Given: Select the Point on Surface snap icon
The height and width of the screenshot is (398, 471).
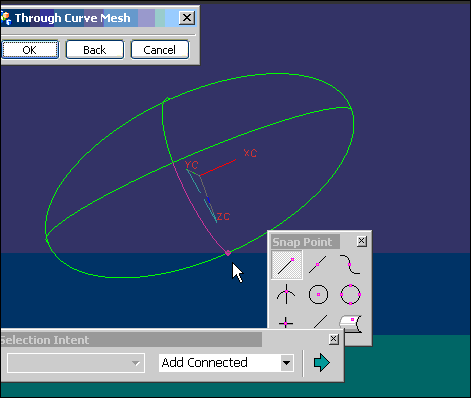Looking at the screenshot, I should click(351, 324).
